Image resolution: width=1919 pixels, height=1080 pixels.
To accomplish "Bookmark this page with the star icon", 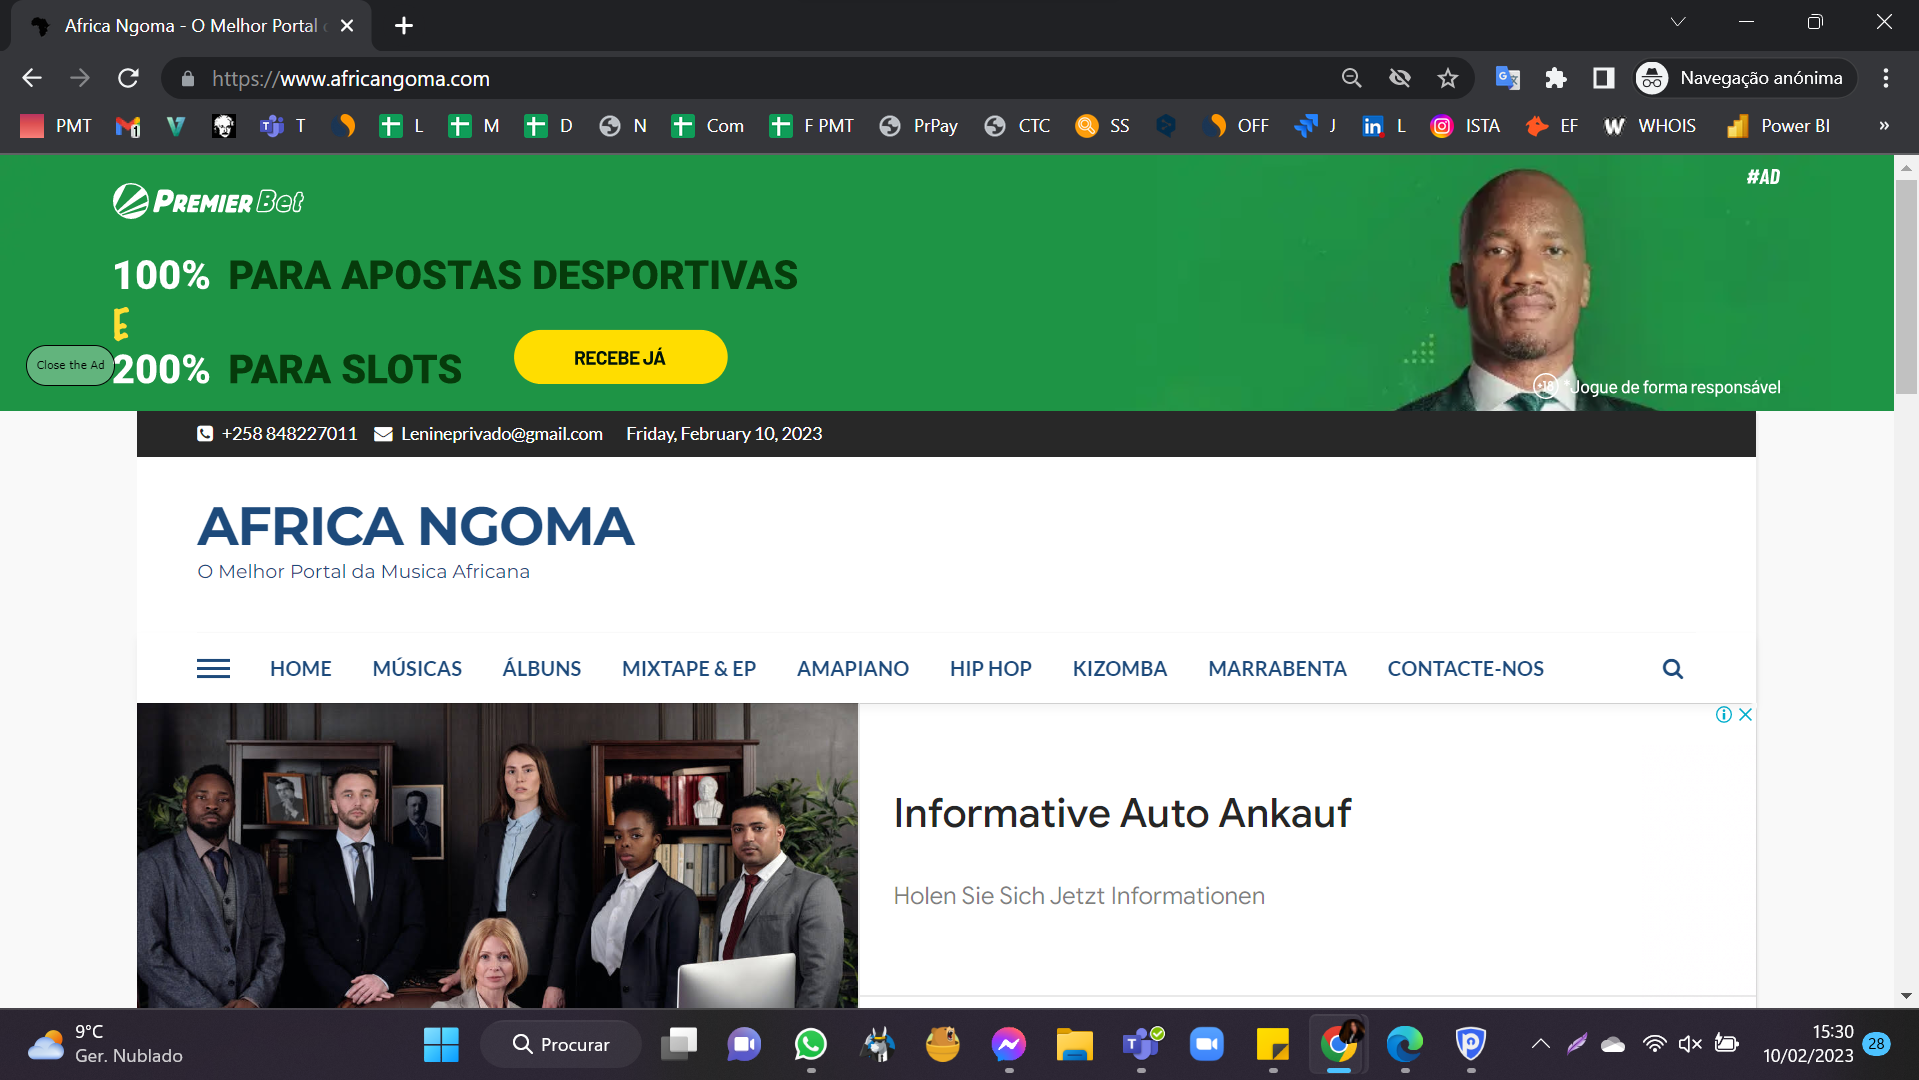I will coord(1447,78).
